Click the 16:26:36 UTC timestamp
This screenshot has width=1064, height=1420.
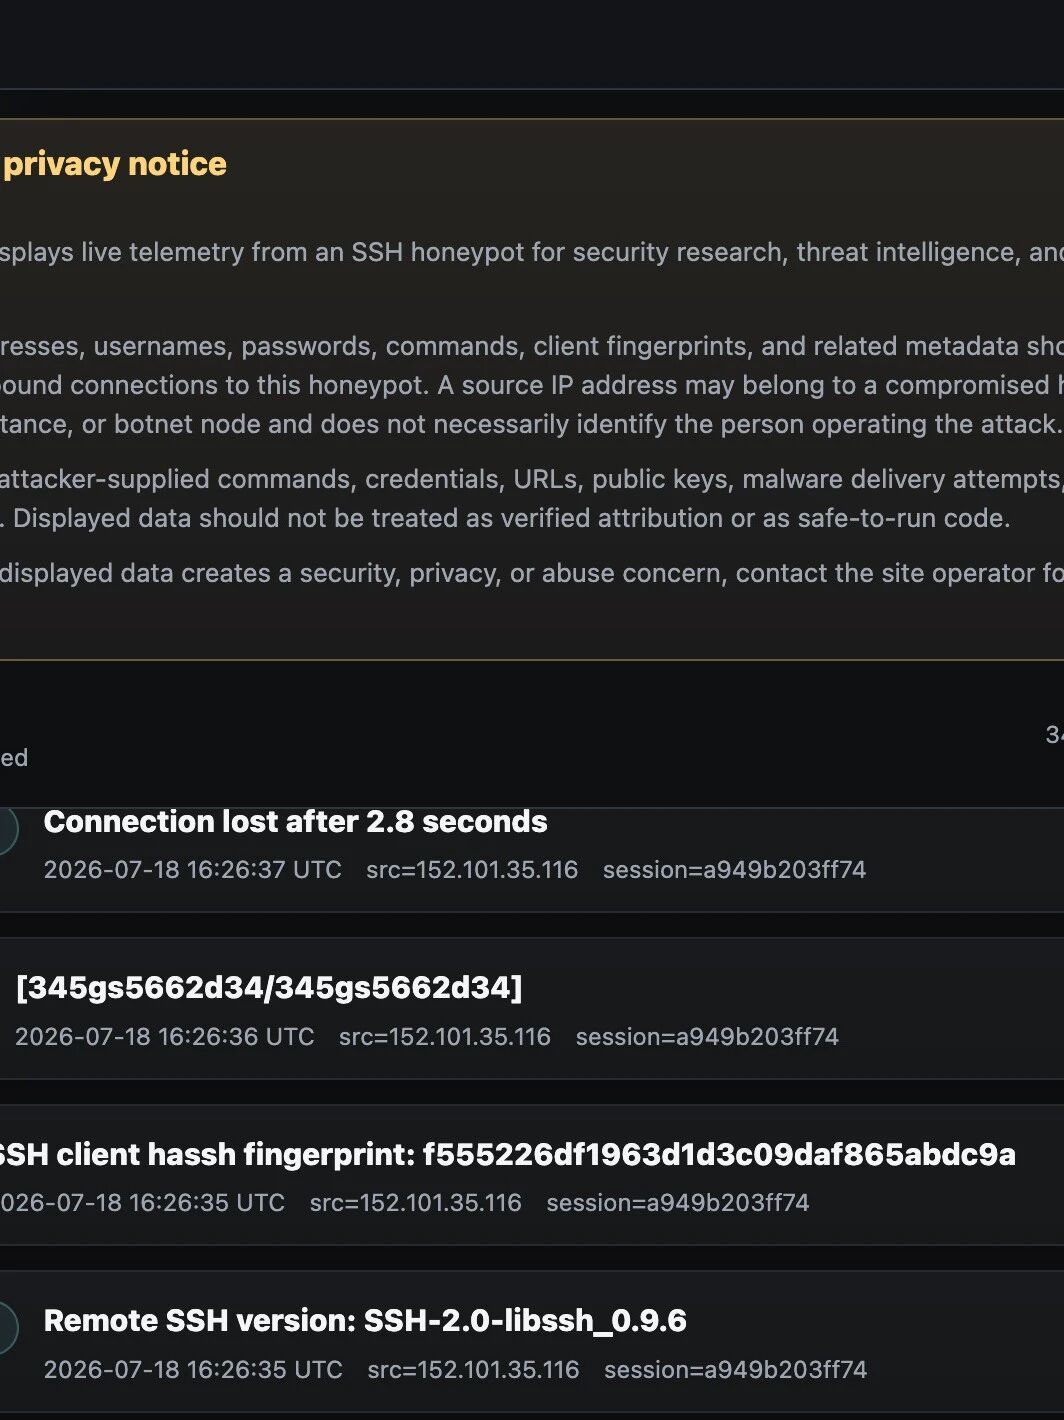tap(164, 1037)
